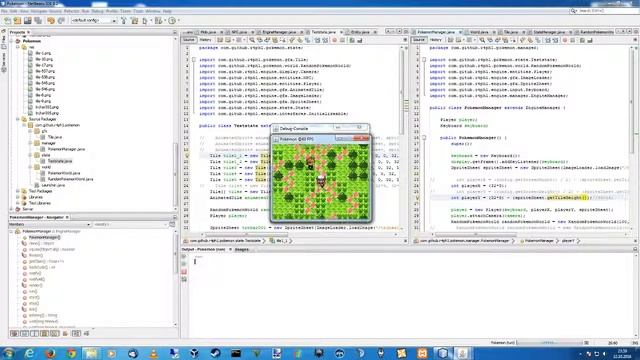
Task: Click the Open Project toolbar icon
Action: click(x=28, y=20)
